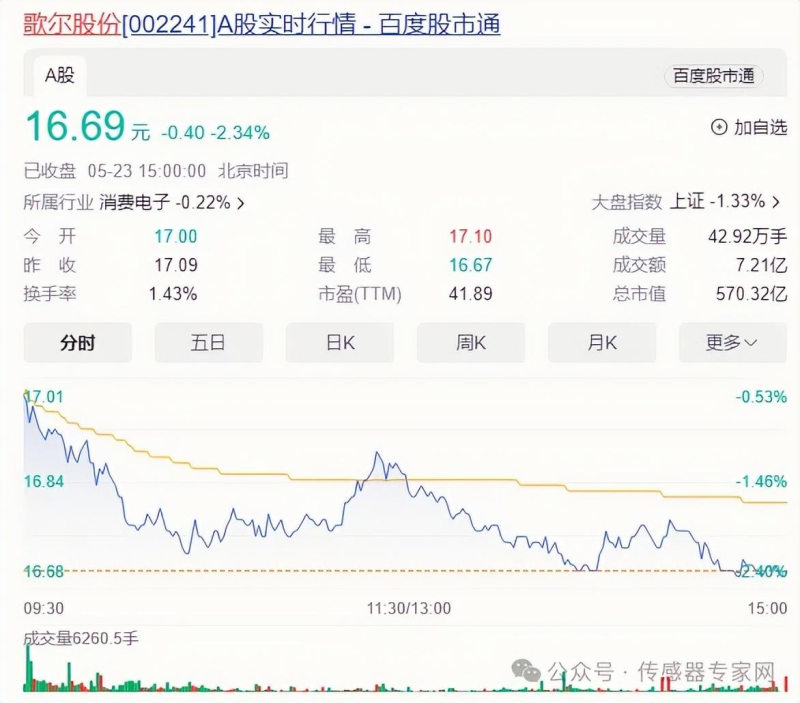Switch to the 五日 chart tab
Image resolution: width=800 pixels, height=703 pixels.
pos(209,342)
